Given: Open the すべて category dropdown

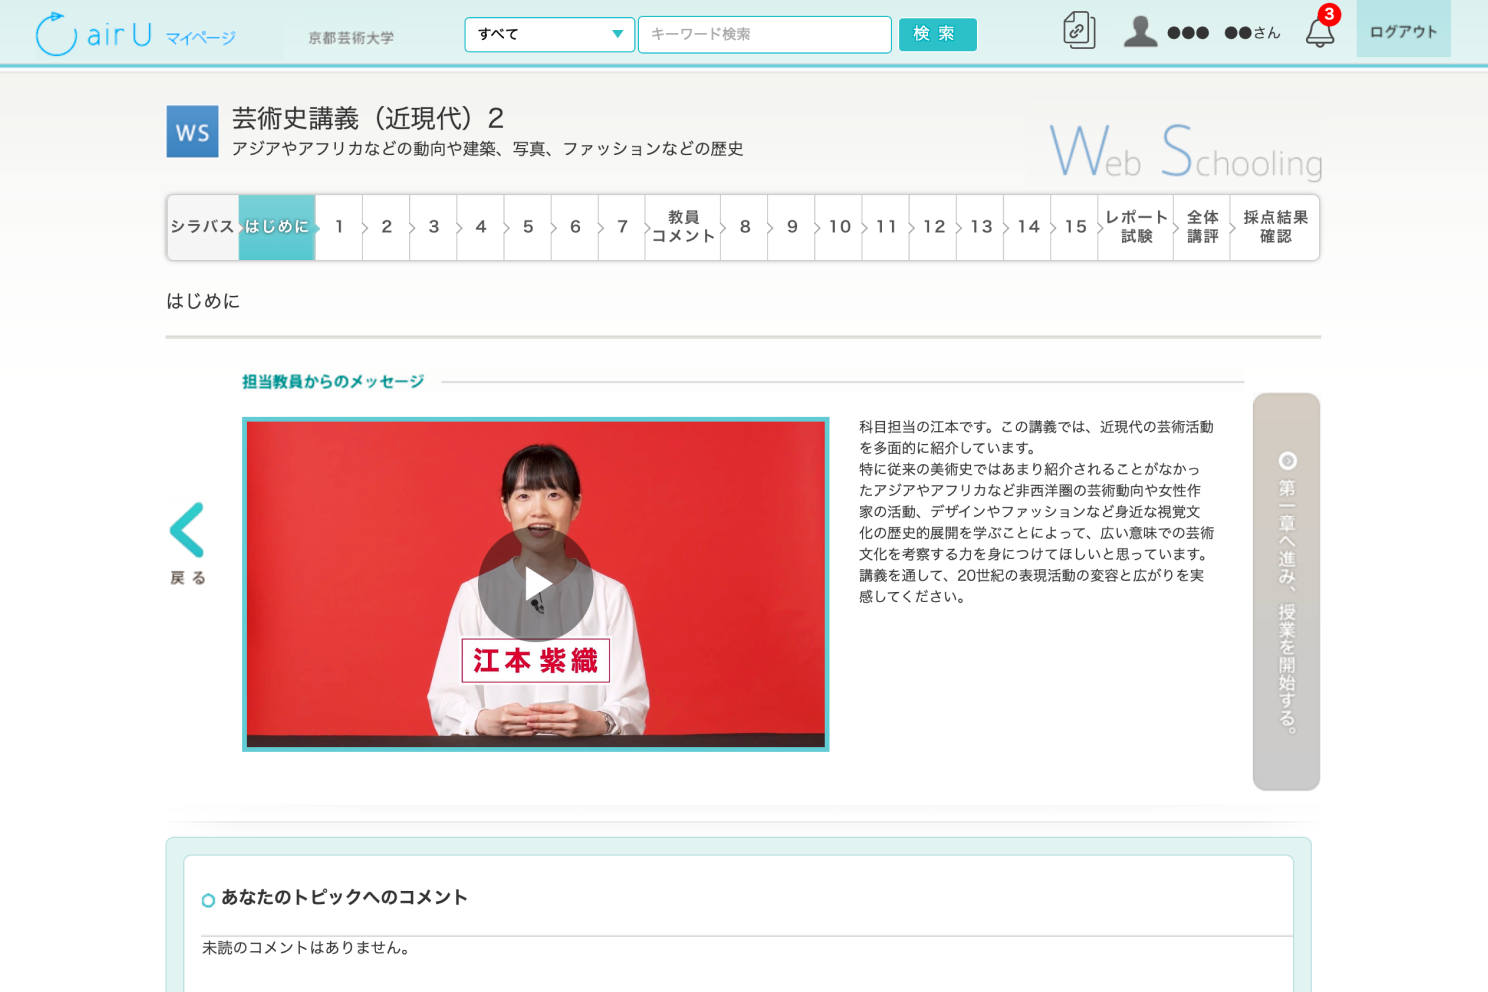Looking at the screenshot, I should pos(550,34).
